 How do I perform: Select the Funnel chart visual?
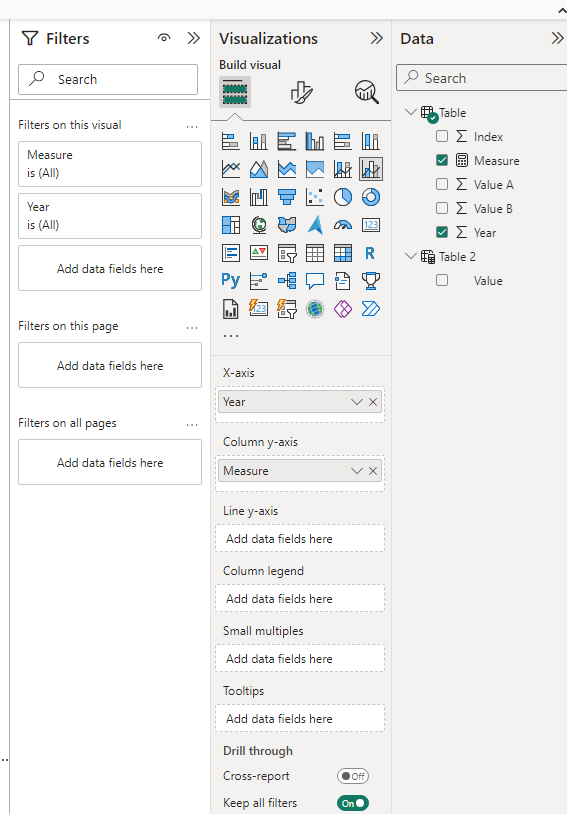point(287,197)
